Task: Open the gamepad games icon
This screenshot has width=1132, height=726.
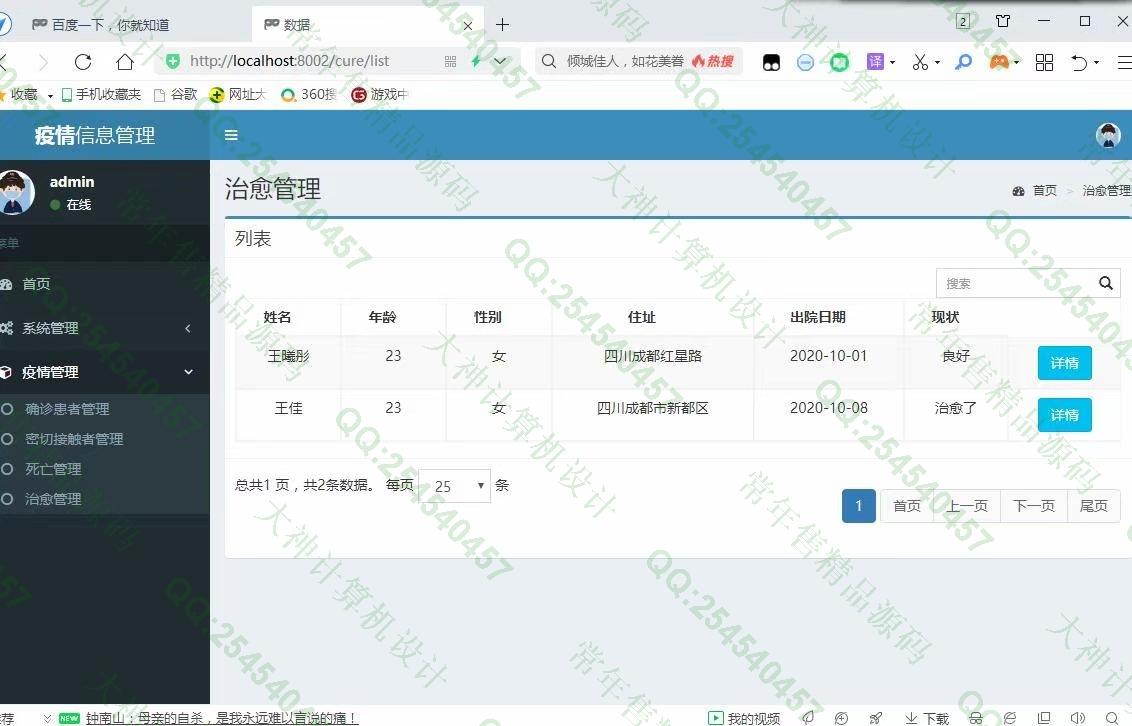Action: [x=999, y=62]
